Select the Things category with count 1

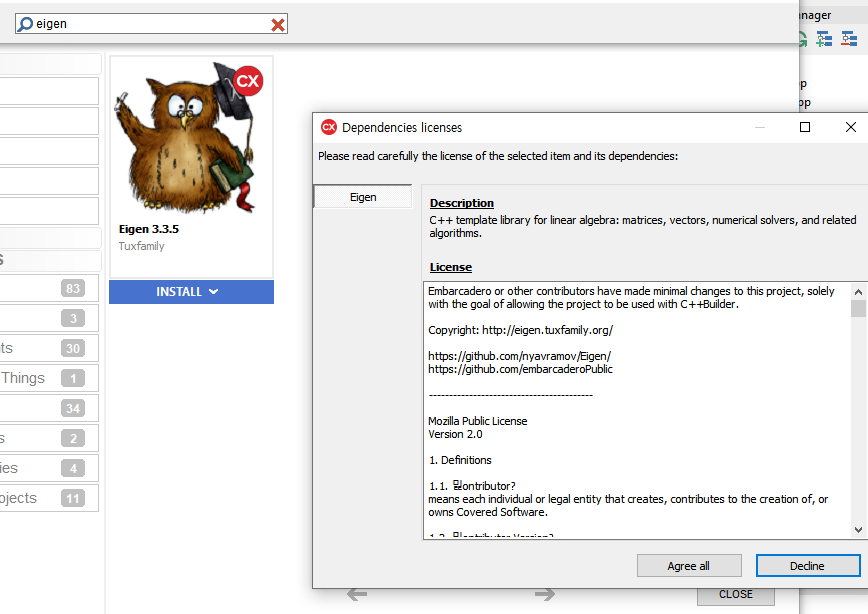point(49,378)
